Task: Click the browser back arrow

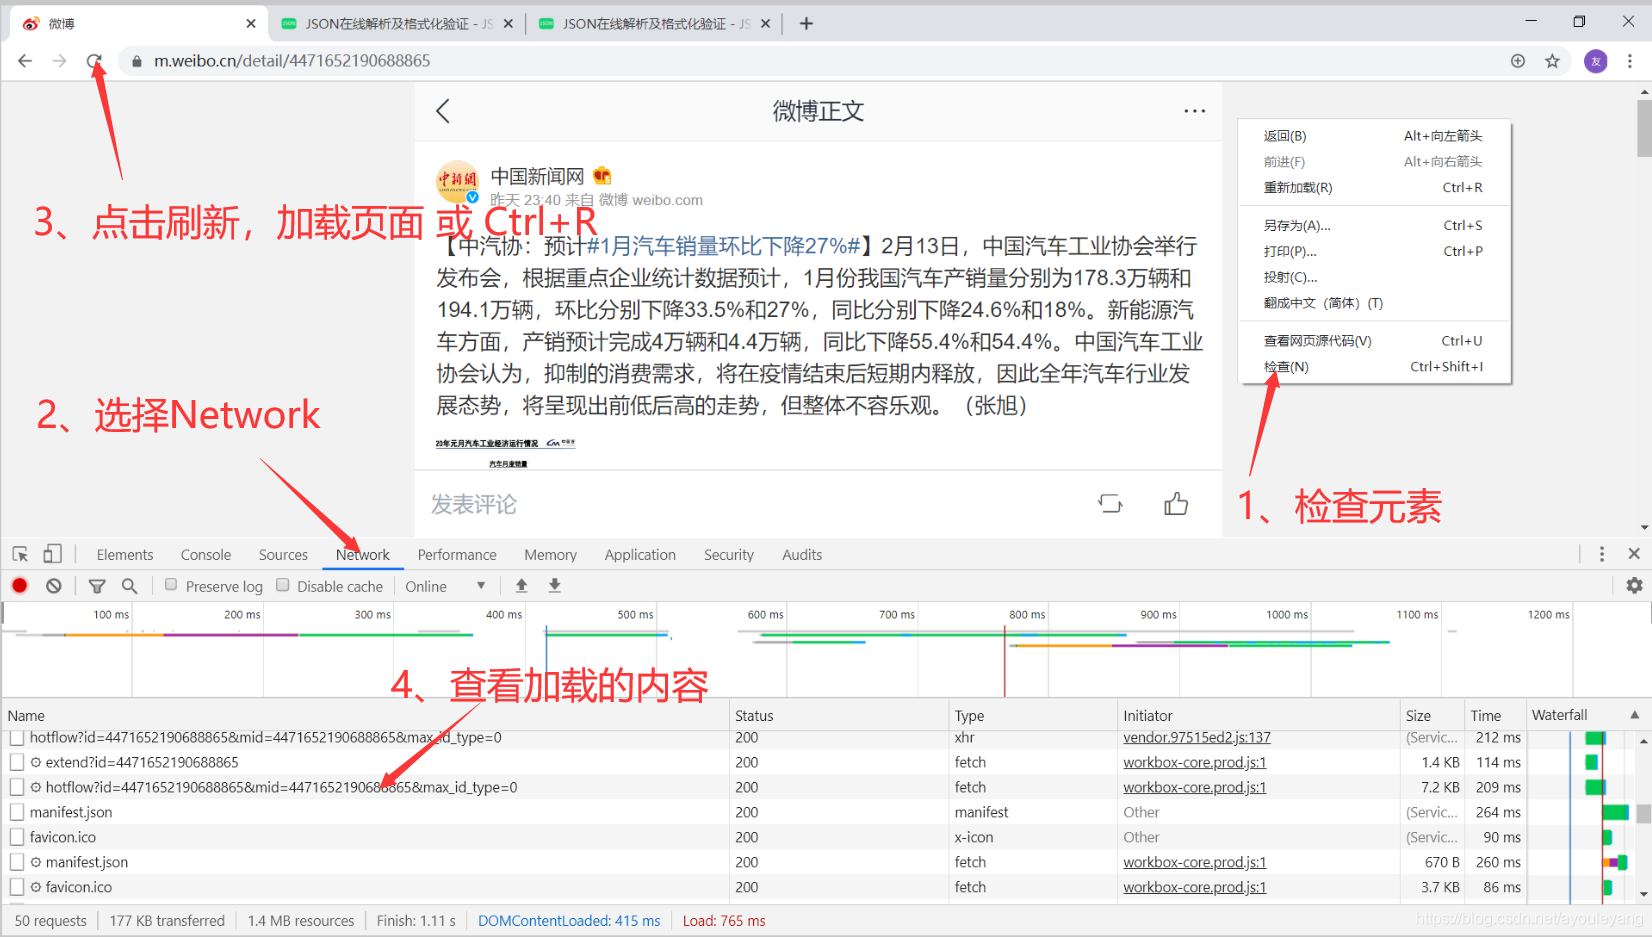Action: [25, 61]
